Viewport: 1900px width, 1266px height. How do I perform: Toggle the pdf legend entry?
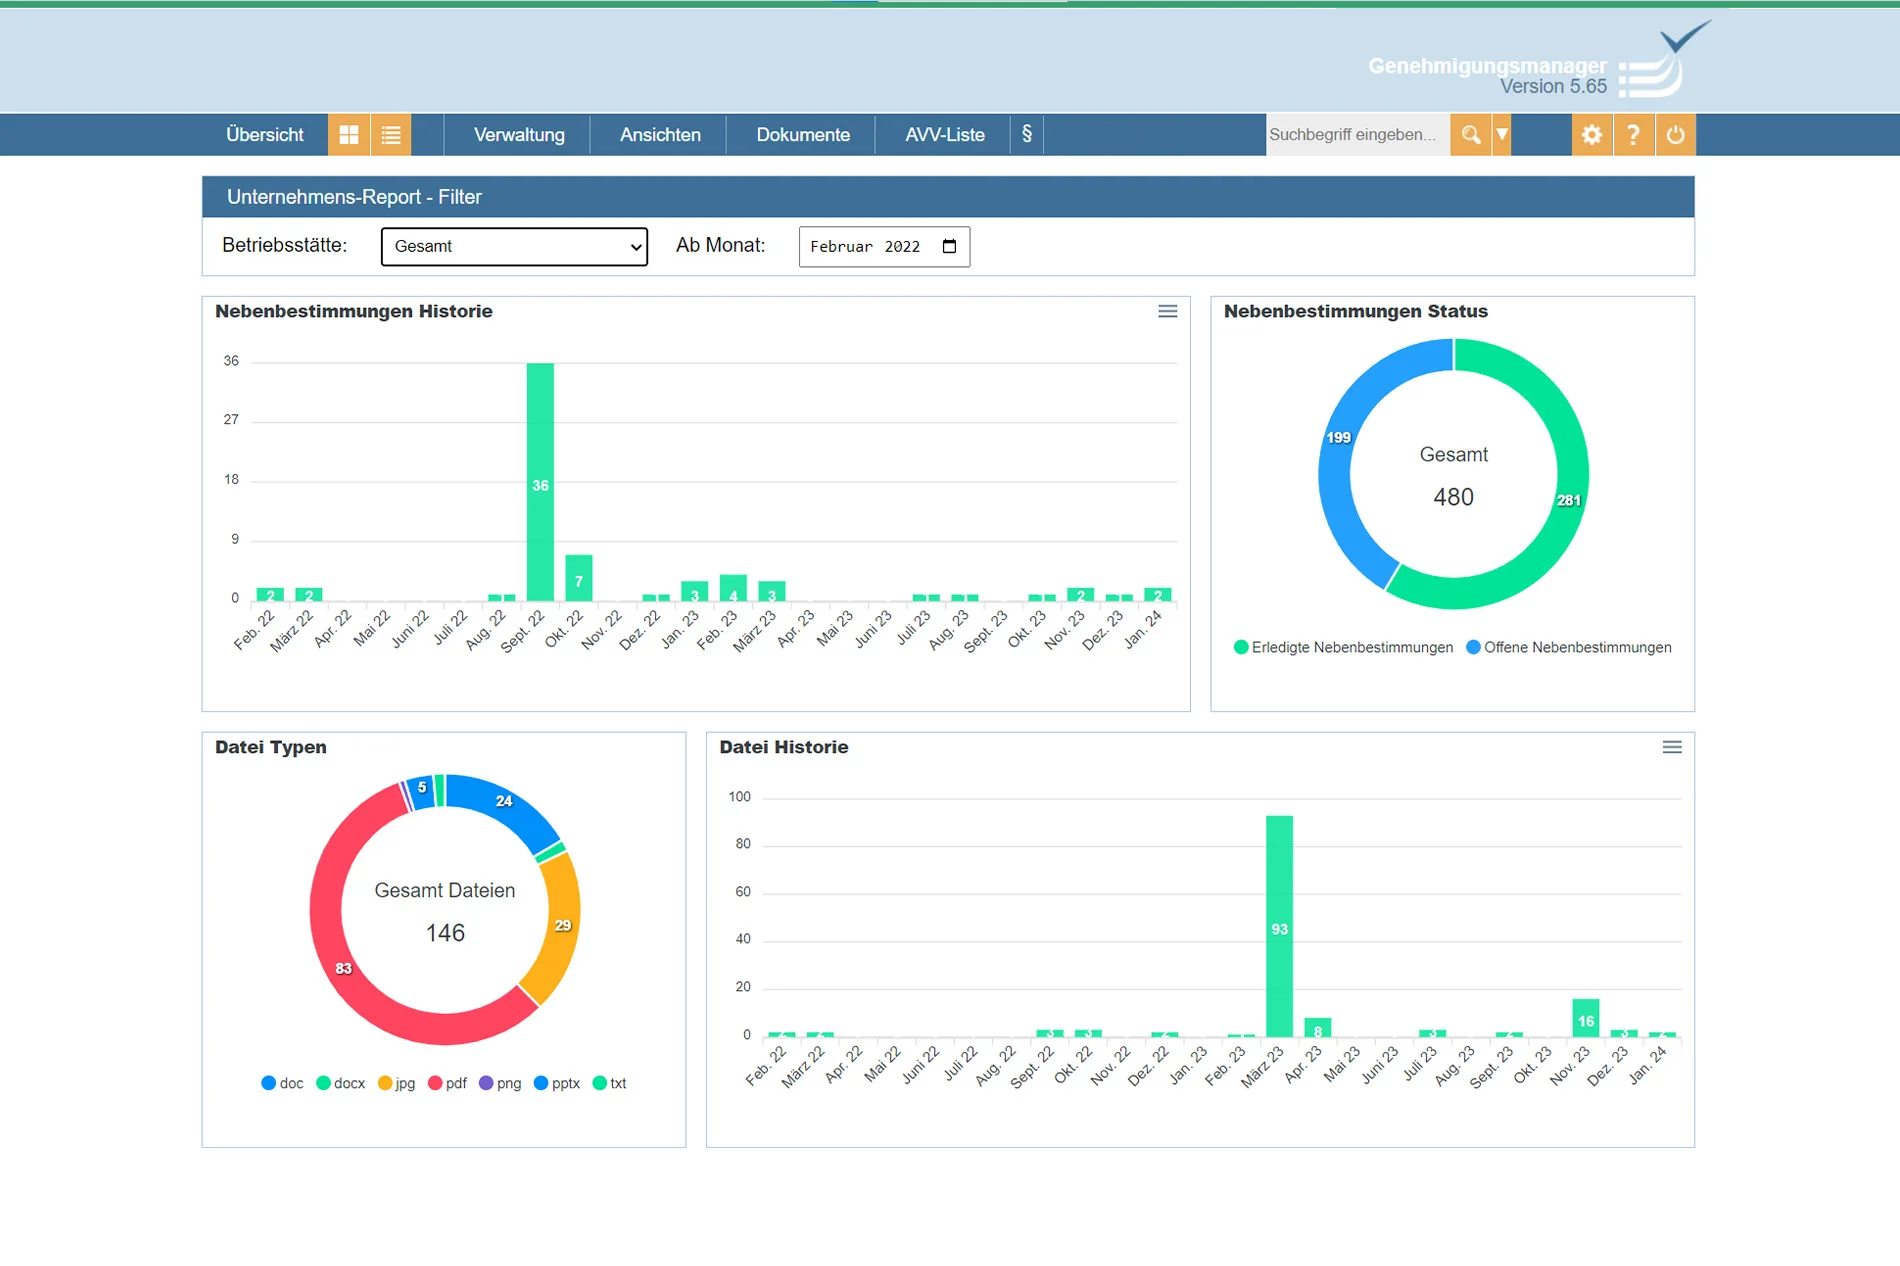(447, 1084)
